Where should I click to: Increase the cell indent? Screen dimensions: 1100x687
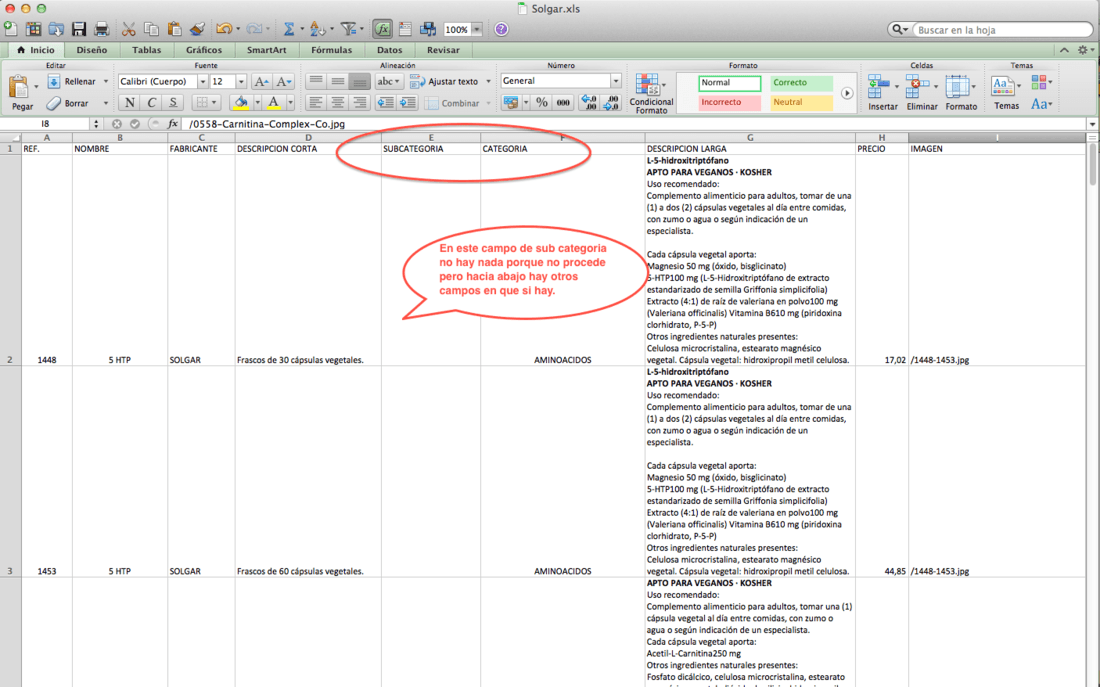408,102
